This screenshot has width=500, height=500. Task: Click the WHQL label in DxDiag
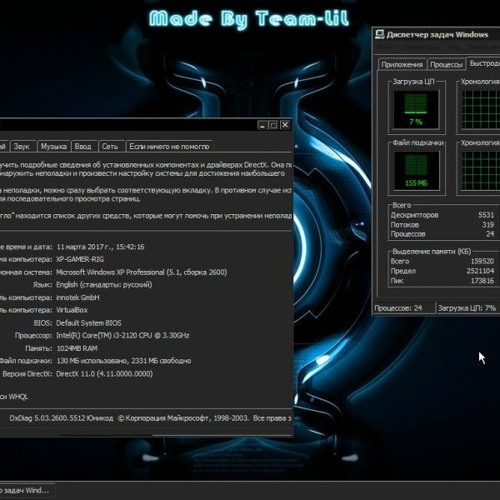14,397
